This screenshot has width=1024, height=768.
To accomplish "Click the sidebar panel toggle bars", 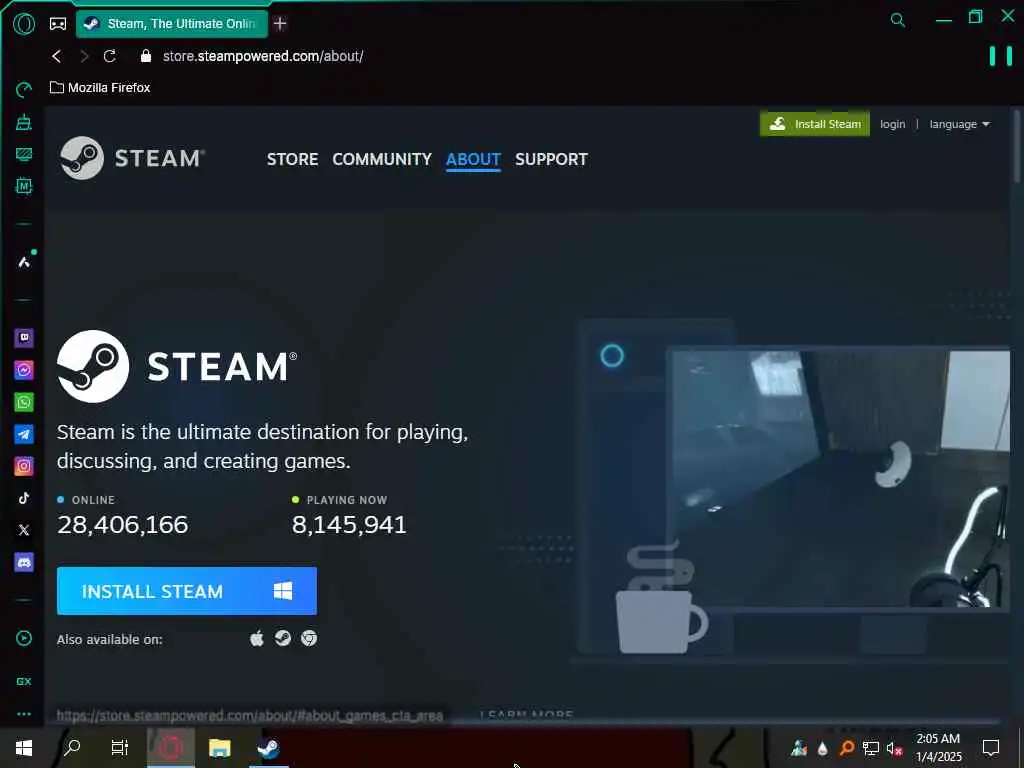I will (x=1000, y=56).
